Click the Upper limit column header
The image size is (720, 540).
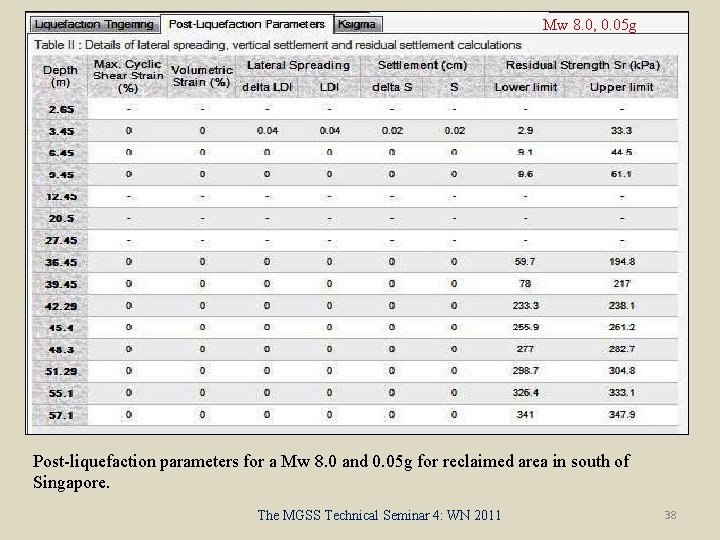622,87
